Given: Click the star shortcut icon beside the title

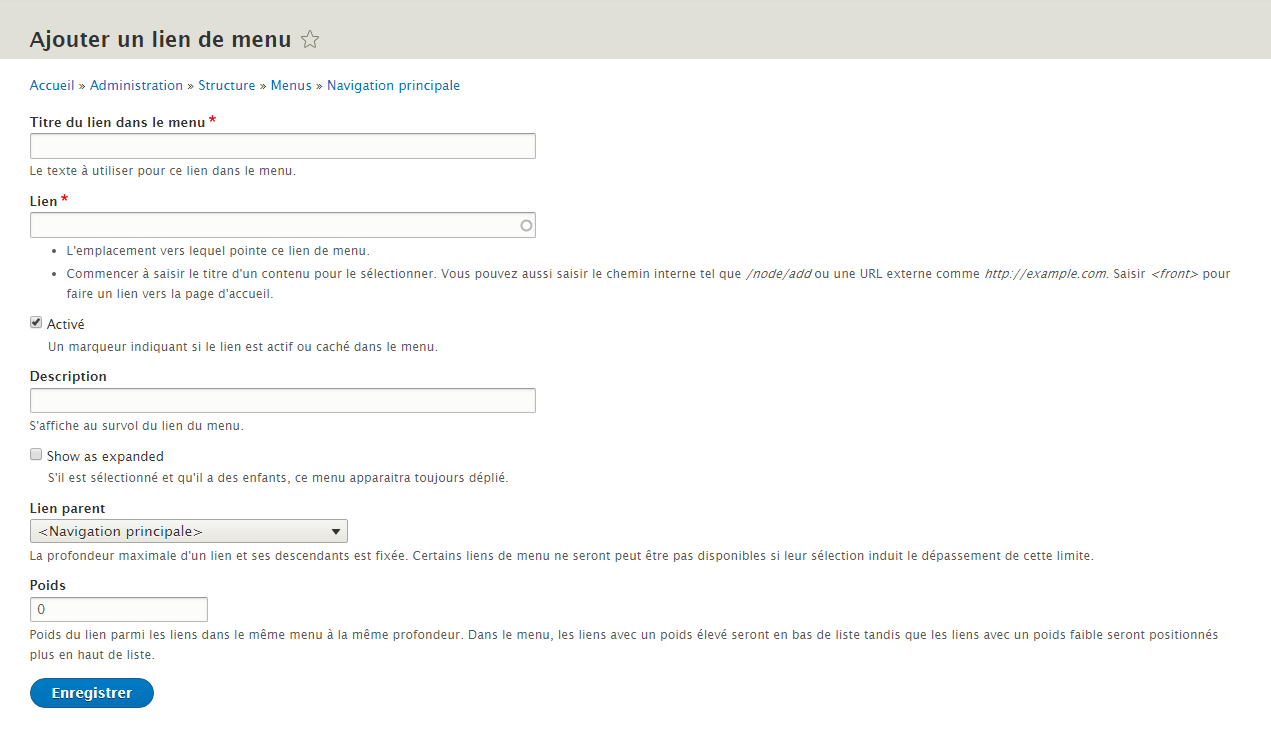Looking at the screenshot, I should (310, 40).
